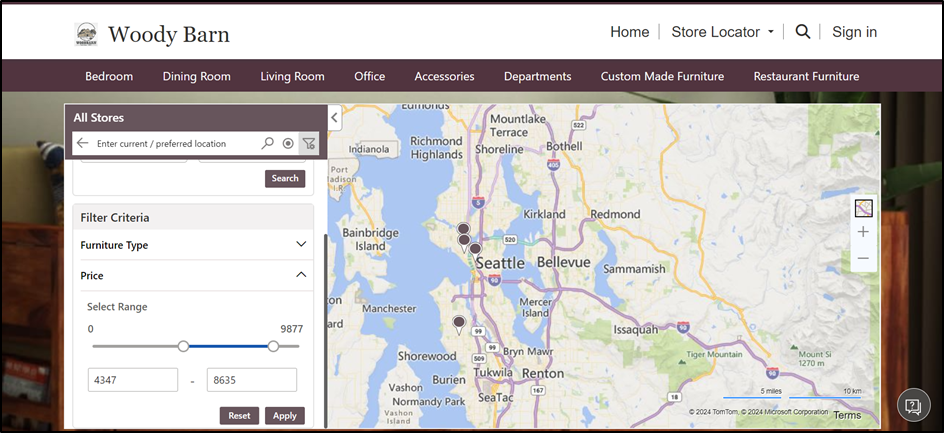Image resolution: width=944 pixels, height=433 pixels.
Task: Zoom in on the map
Action: coord(863,232)
